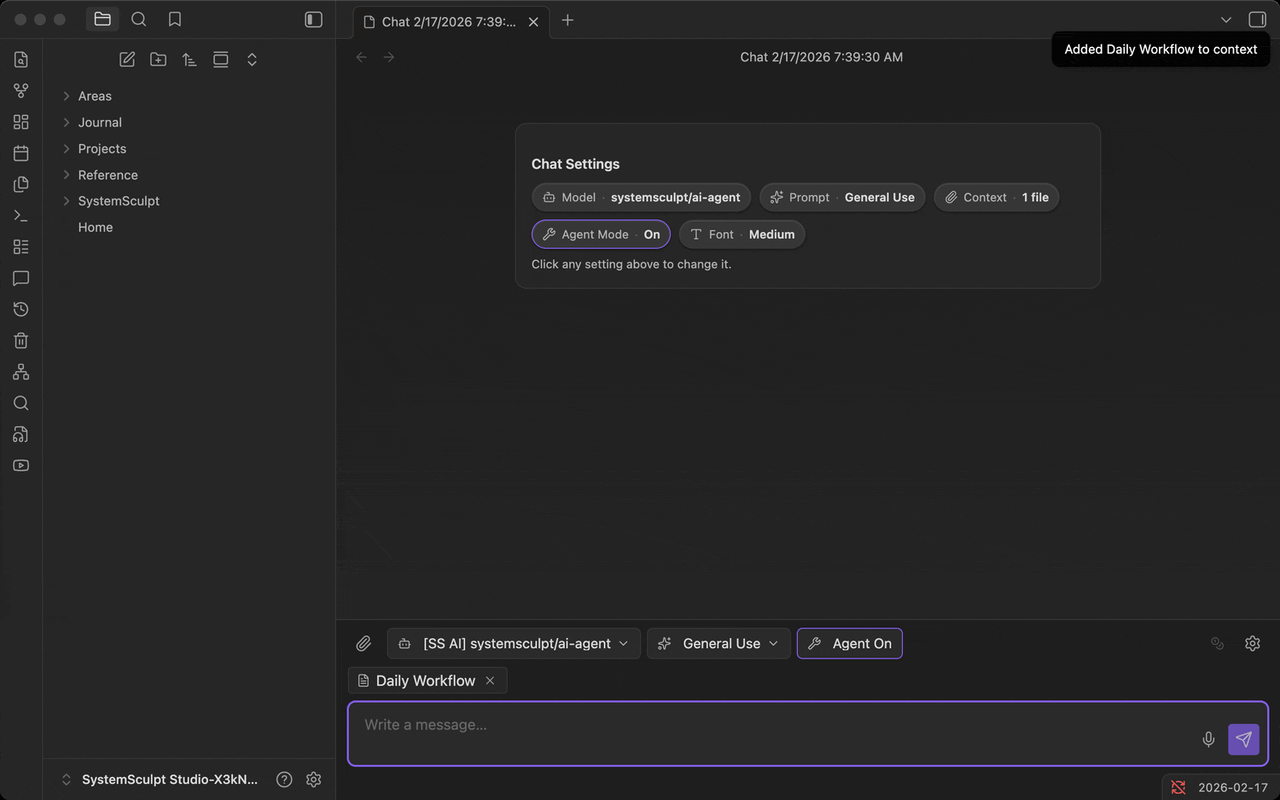Turn off Agent Mode in Chat Settings

[600, 233]
